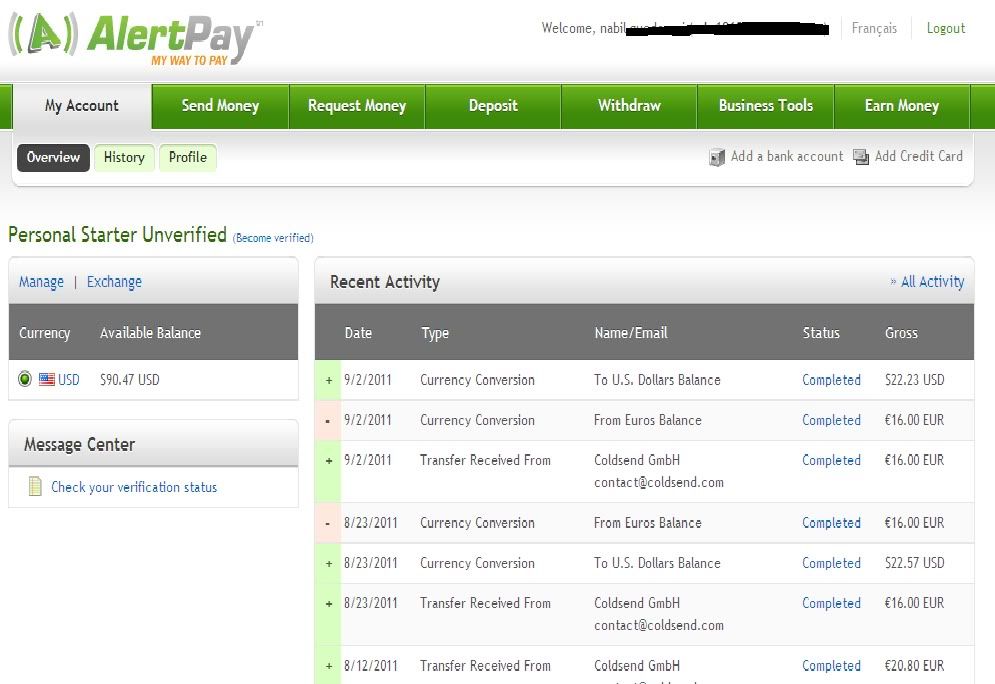Screen dimensions: 995x684
Task: Click the USD currency link
Action: pyautogui.click(x=69, y=379)
